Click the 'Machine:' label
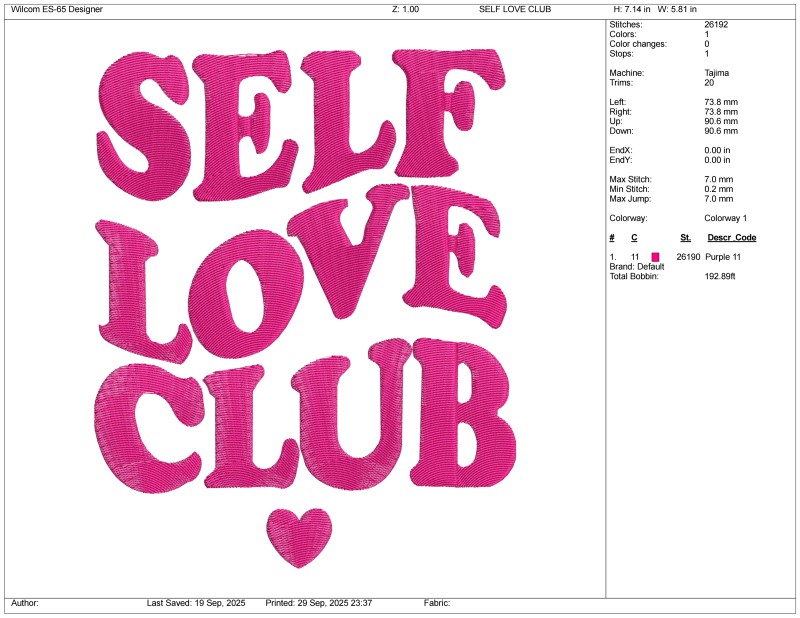800x618 pixels. pos(627,73)
